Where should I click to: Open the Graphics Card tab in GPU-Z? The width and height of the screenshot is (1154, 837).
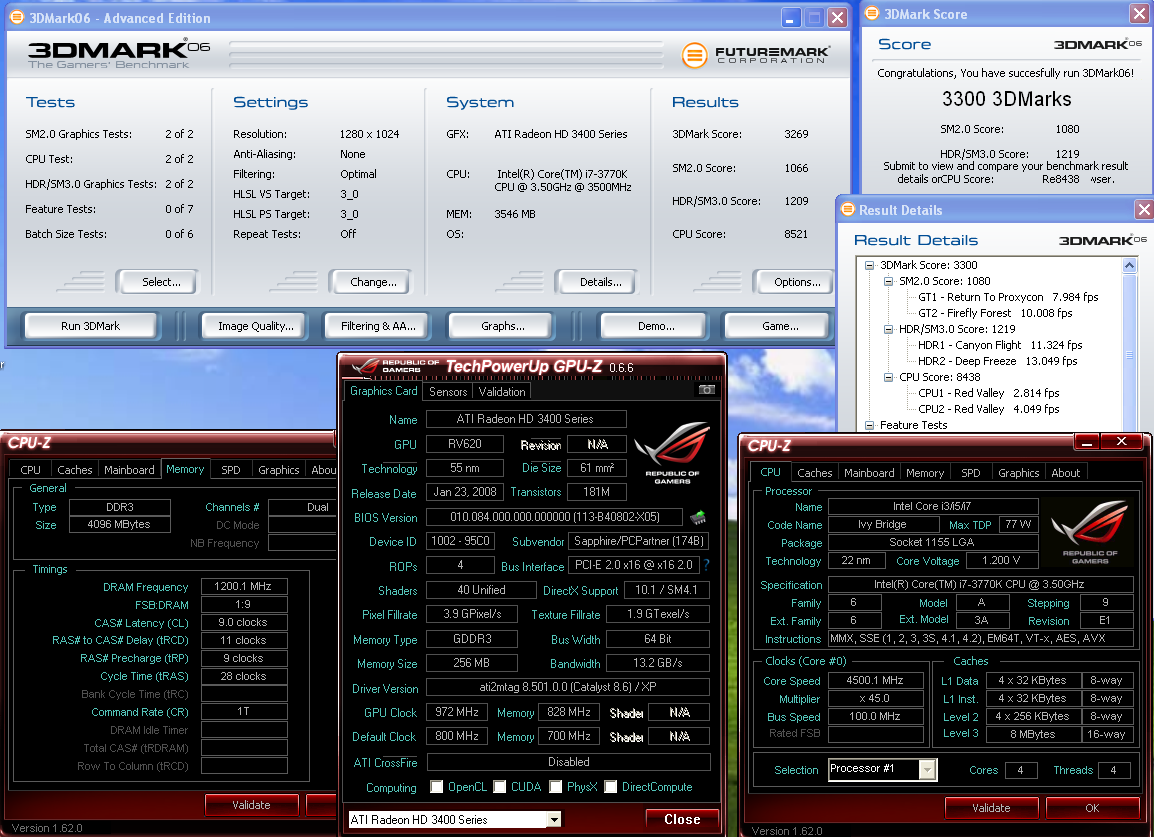pos(383,391)
